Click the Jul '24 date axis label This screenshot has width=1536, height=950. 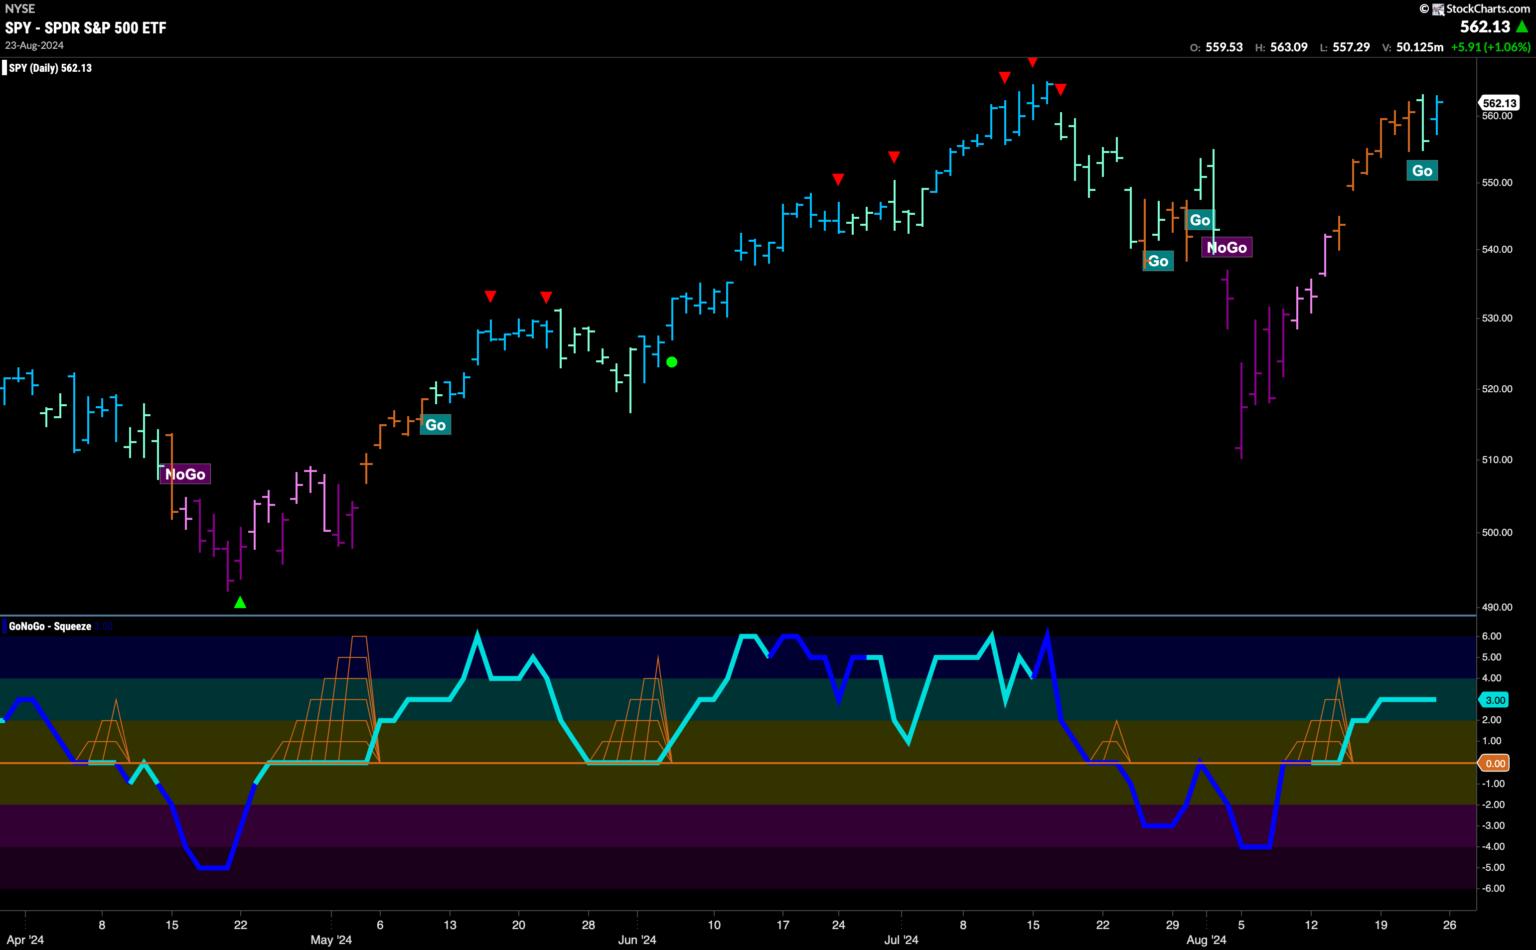pos(901,940)
